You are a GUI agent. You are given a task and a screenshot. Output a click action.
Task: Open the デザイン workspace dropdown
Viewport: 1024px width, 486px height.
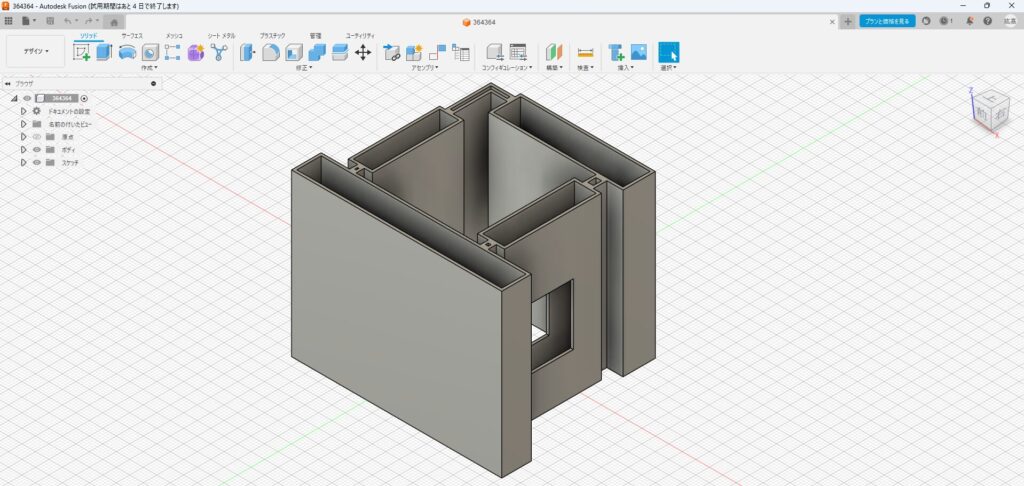point(35,51)
